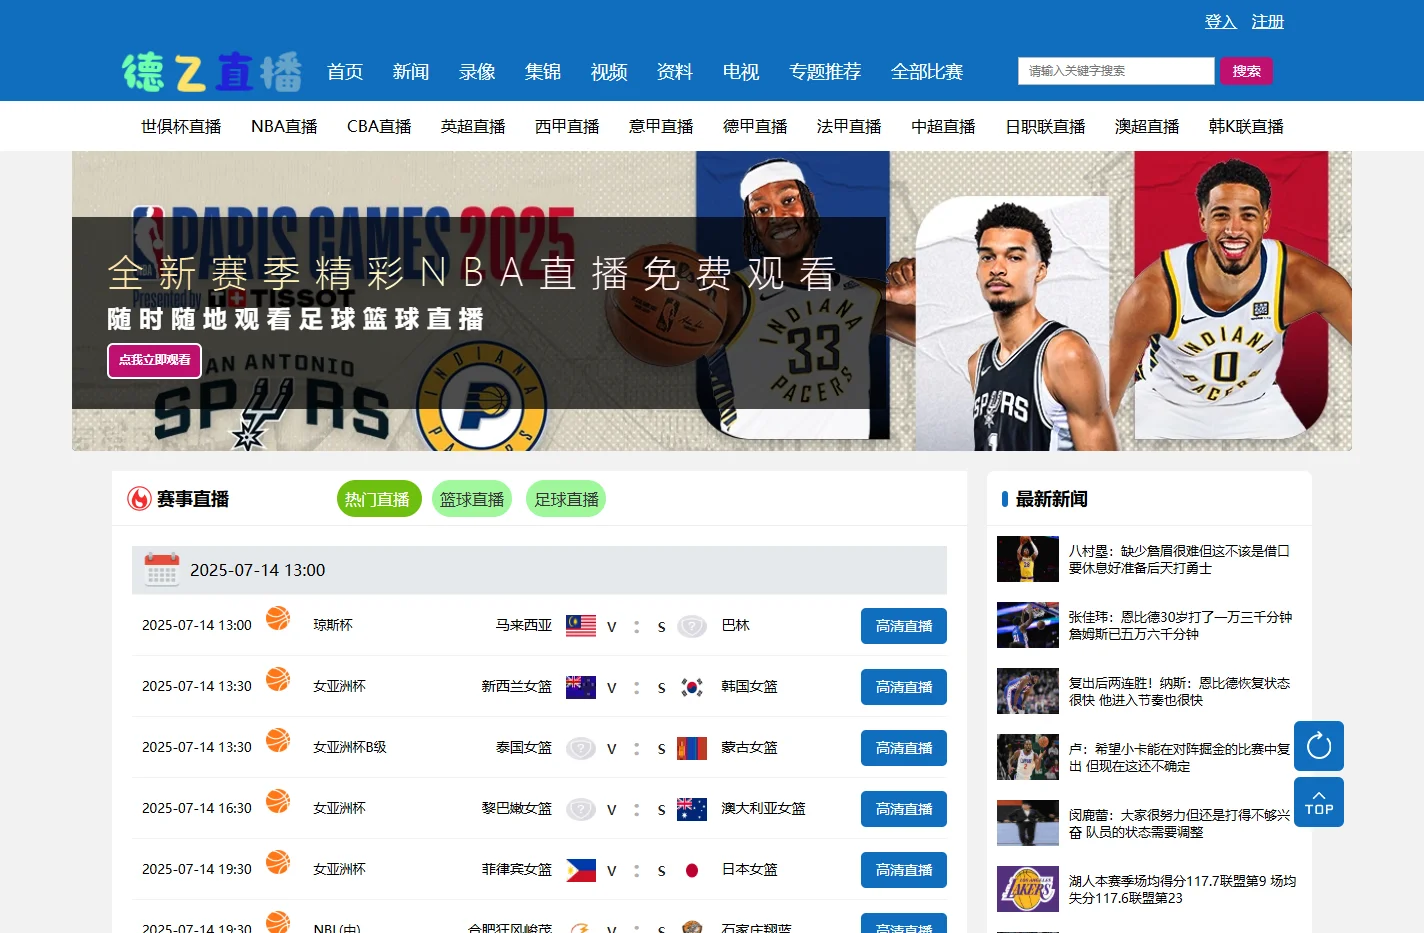Screen dimensions: 1424x933
Task: Open the 意甲直播 link
Action: pos(661,126)
